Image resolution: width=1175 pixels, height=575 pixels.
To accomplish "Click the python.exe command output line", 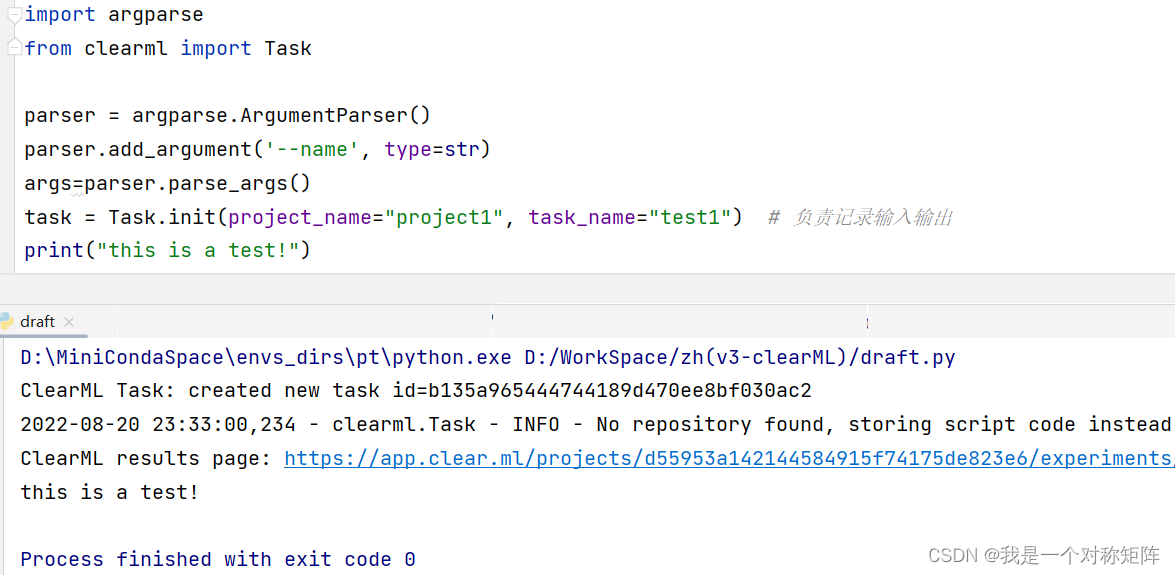I will 488,358.
